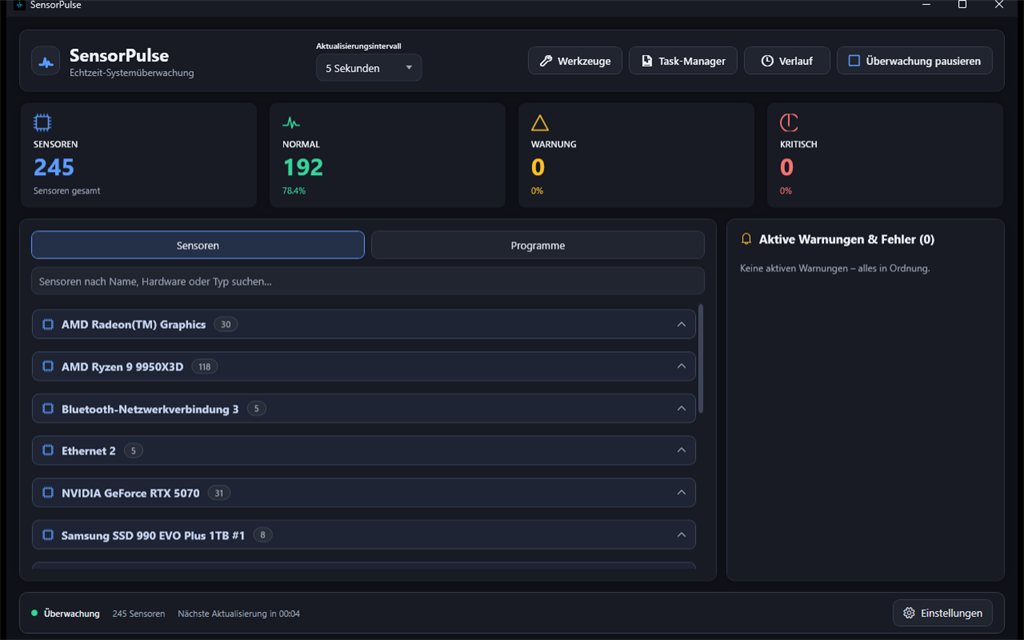Click the Task-Manager document icon
The image size is (1024, 640).
[647, 61]
